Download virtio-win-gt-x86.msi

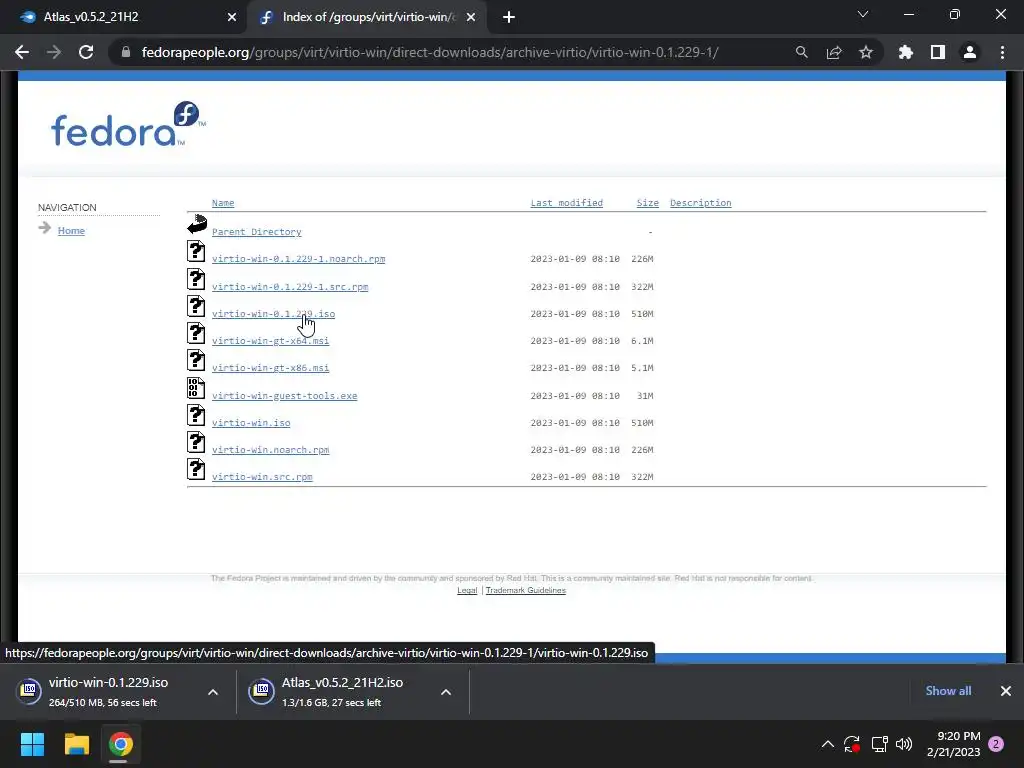270,368
